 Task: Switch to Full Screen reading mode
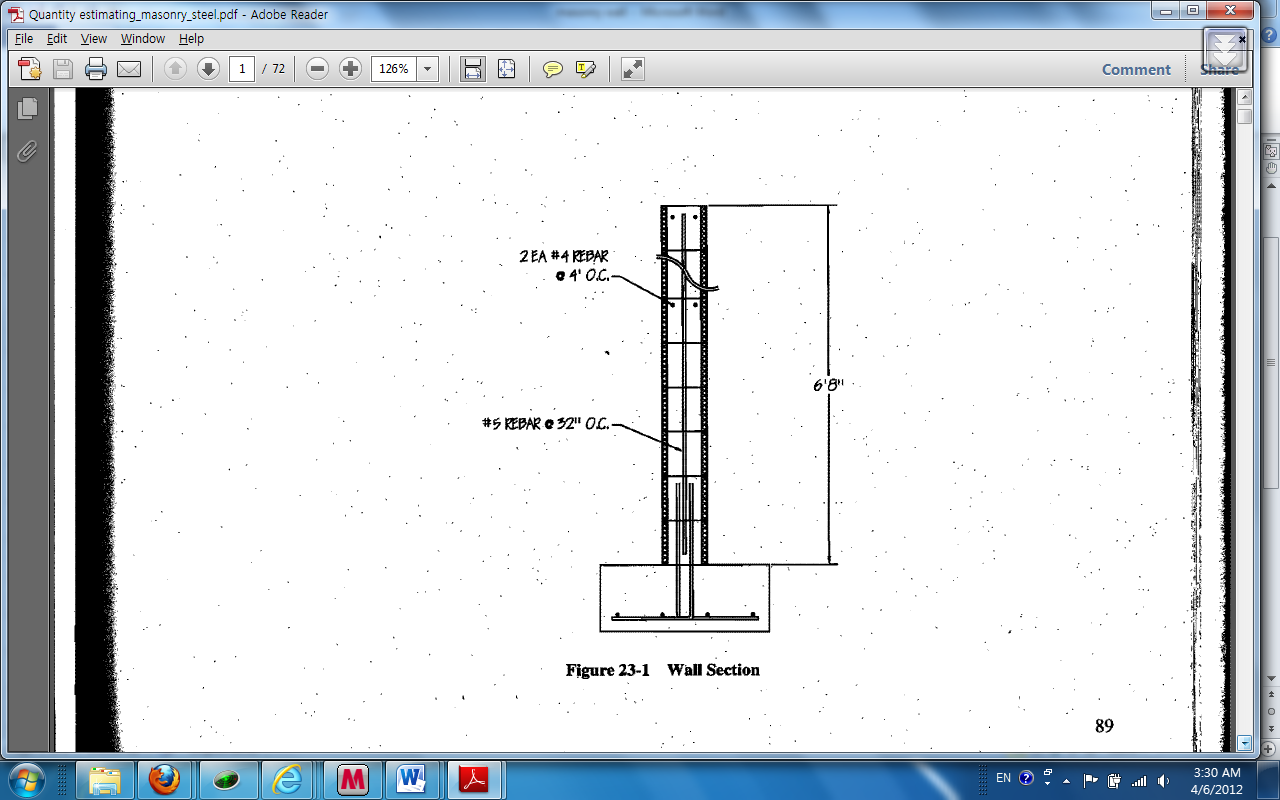click(630, 69)
